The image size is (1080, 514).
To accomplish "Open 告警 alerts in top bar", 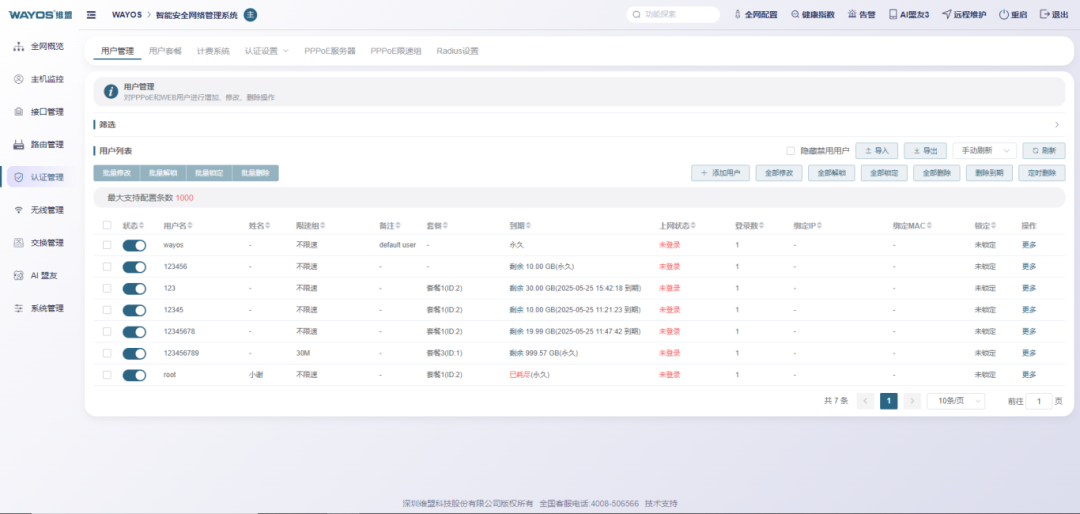I will pos(862,14).
